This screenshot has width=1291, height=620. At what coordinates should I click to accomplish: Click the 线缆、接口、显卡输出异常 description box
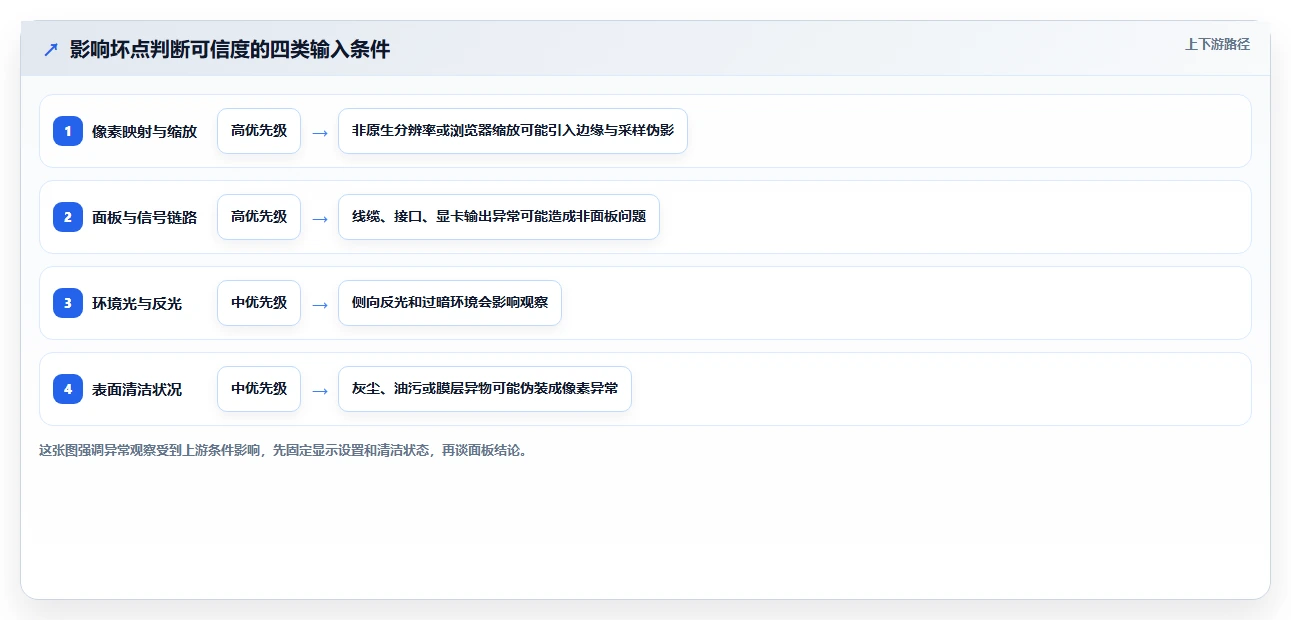point(499,217)
